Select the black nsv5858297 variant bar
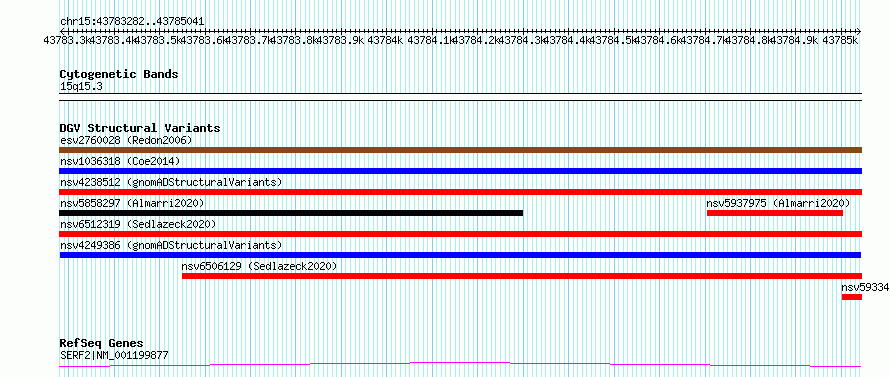 (x=291, y=213)
